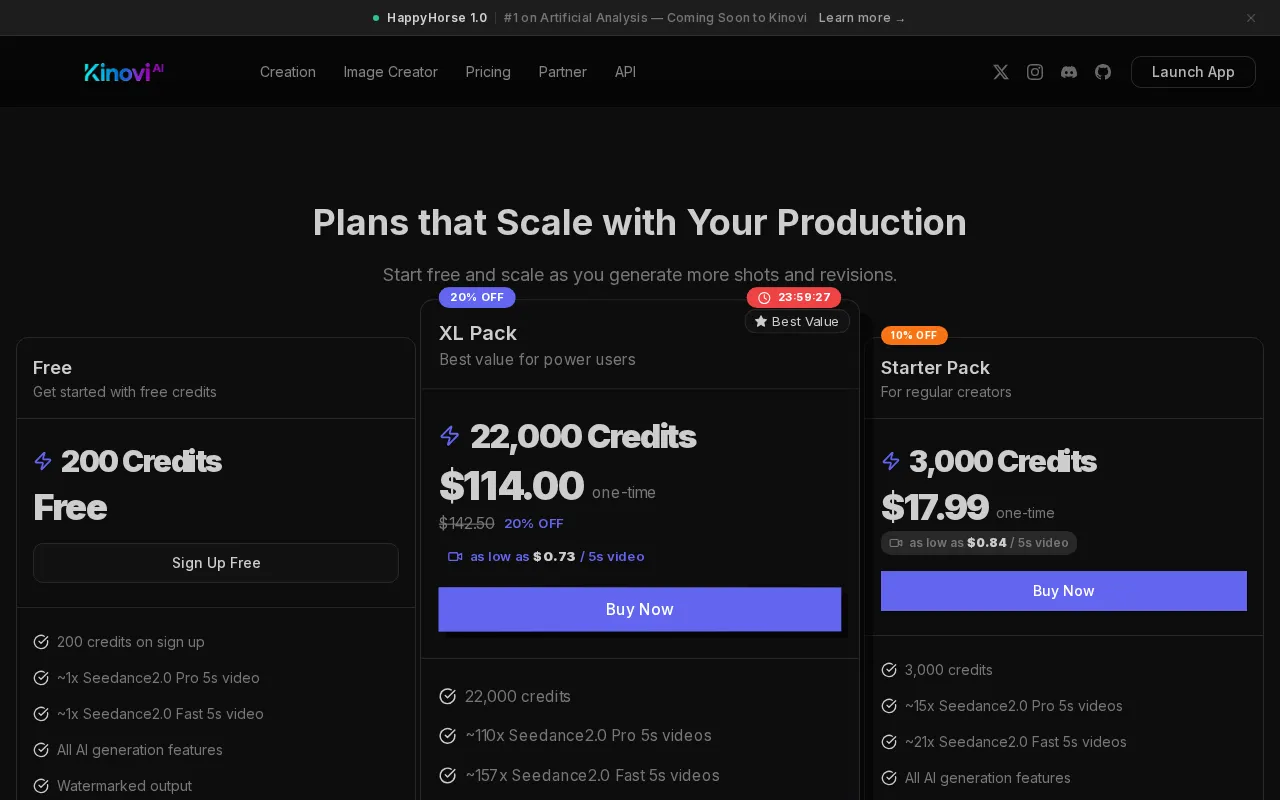Click checkmark icon beside 200 credits on sign up
1280x800 pixels.
(41, 642)
